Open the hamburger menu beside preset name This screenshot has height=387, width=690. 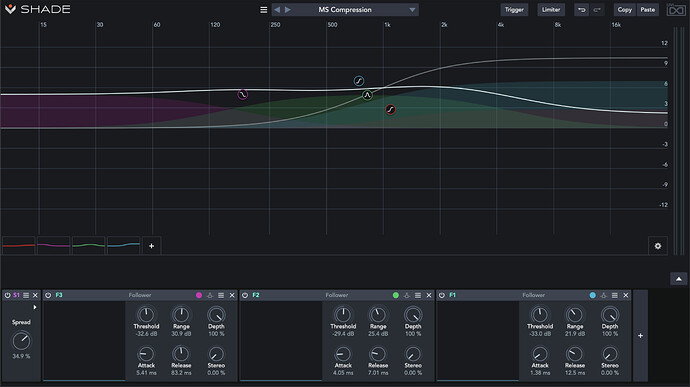tap(264, 10)
